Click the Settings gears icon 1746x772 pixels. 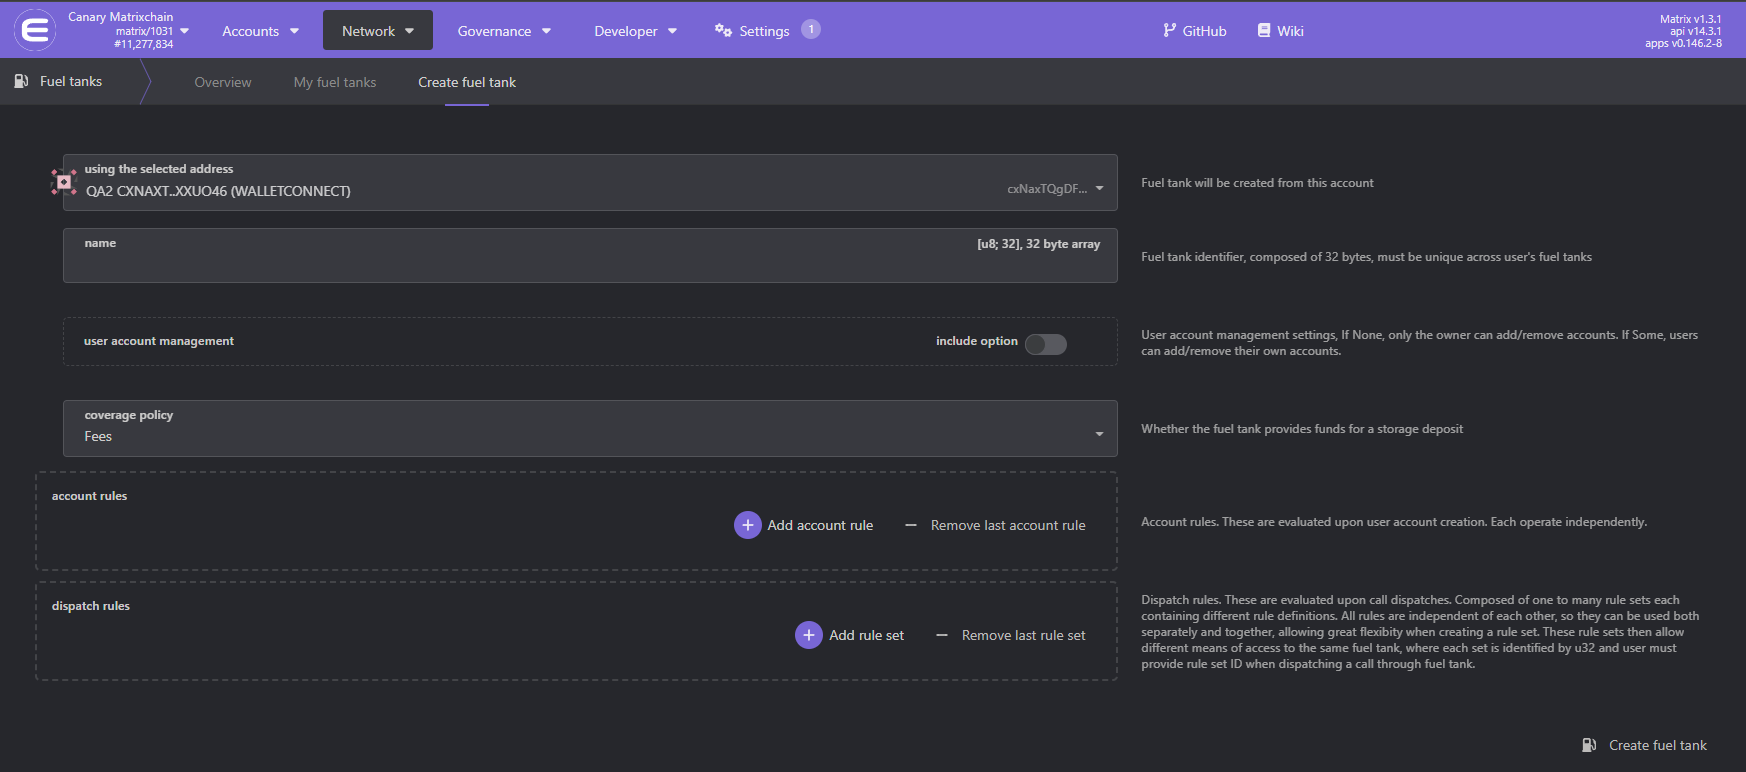point(723,31)
